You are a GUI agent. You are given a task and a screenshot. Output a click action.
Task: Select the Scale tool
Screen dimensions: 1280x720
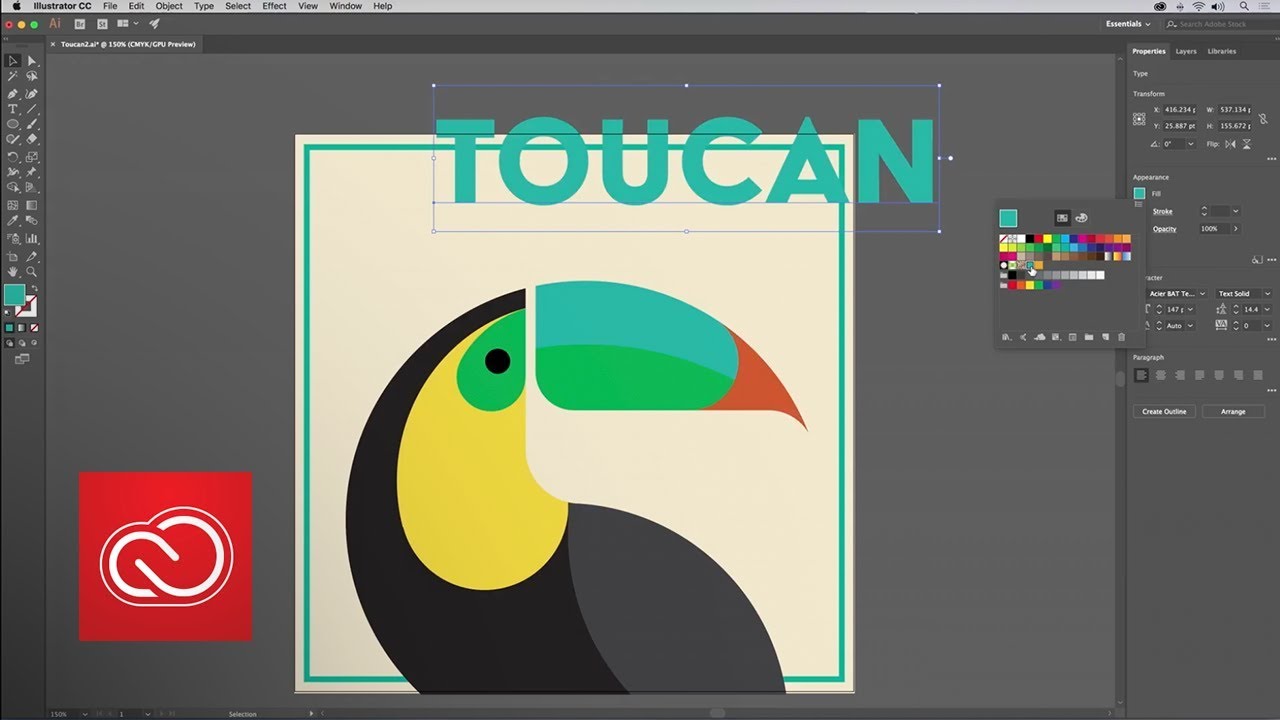[x=32, y=157]
